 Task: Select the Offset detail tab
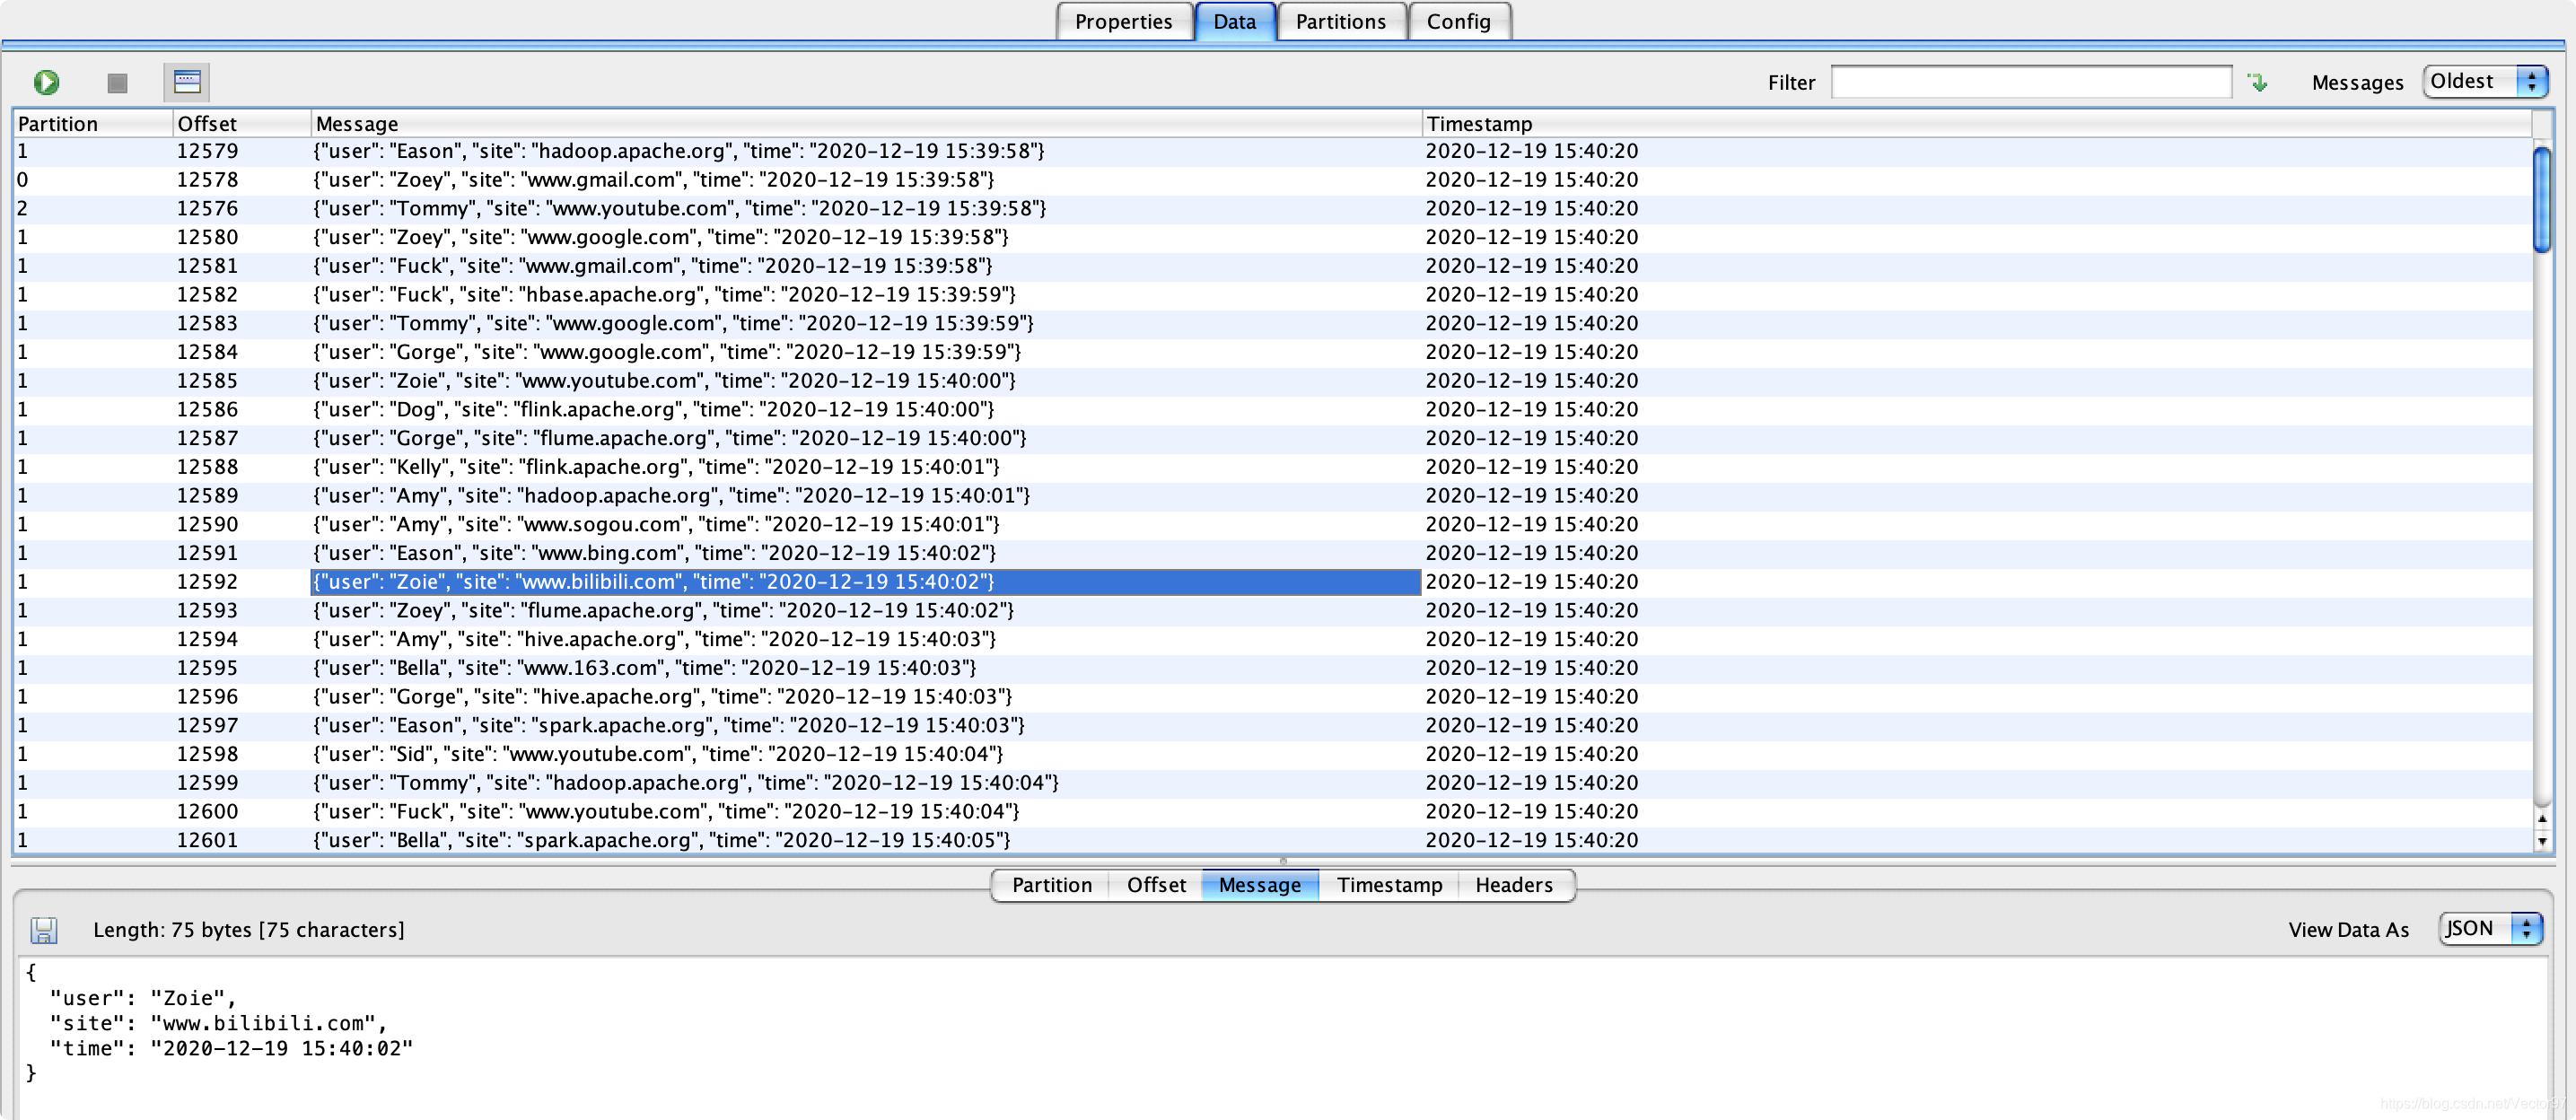tap(1156, 885)
